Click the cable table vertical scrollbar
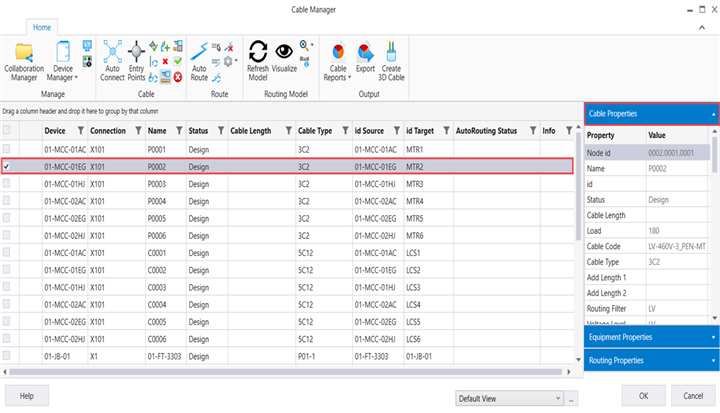720x413 pixels. [x=578, y=186]
